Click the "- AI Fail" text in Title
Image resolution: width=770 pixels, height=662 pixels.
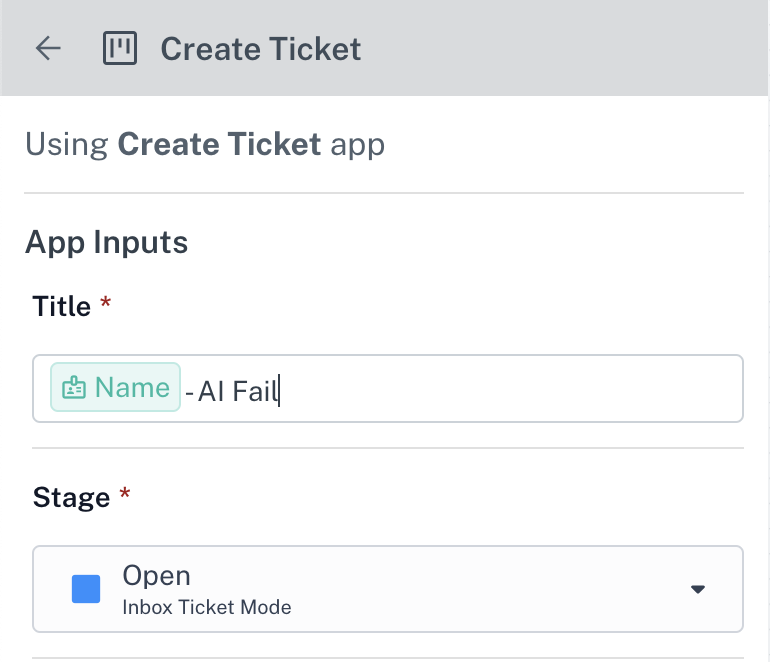pyautogui.click(x=232, y=390)
